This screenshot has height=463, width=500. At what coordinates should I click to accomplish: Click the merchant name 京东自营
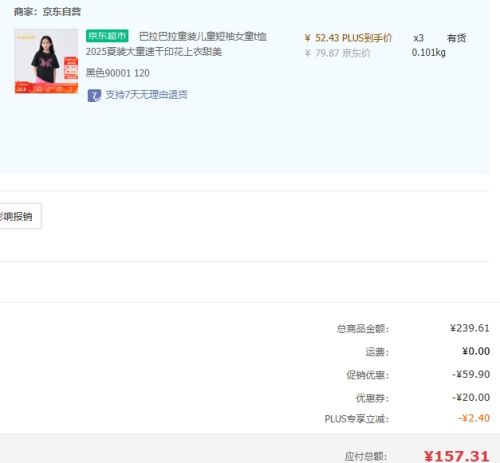click(x=62, y=12)
